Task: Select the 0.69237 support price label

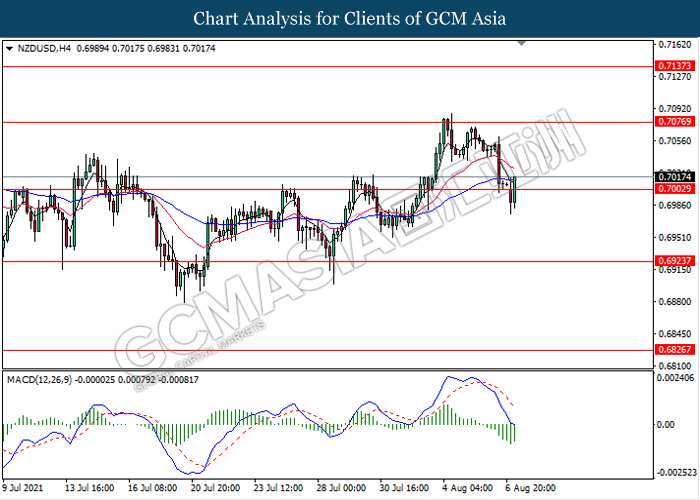Action: (x=675, y=261)
